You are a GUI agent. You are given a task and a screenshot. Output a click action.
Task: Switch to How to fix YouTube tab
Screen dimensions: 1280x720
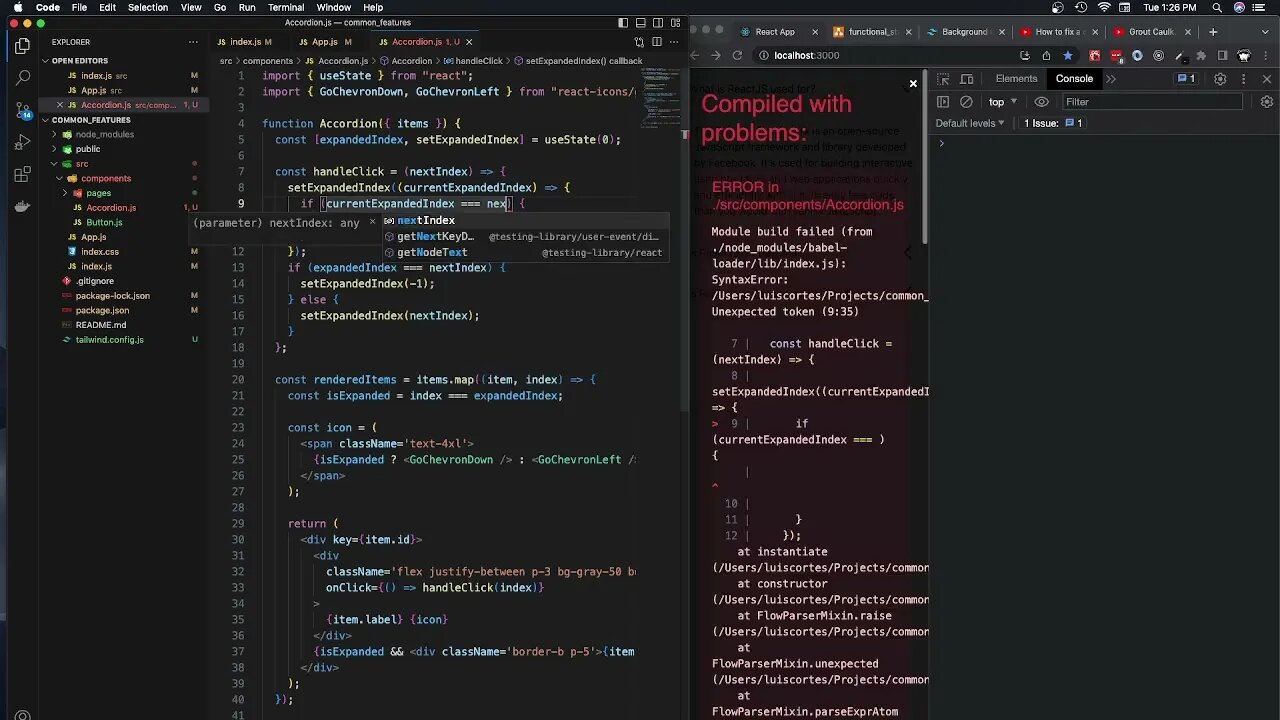pyautogui.click(x=1058, y=32)
